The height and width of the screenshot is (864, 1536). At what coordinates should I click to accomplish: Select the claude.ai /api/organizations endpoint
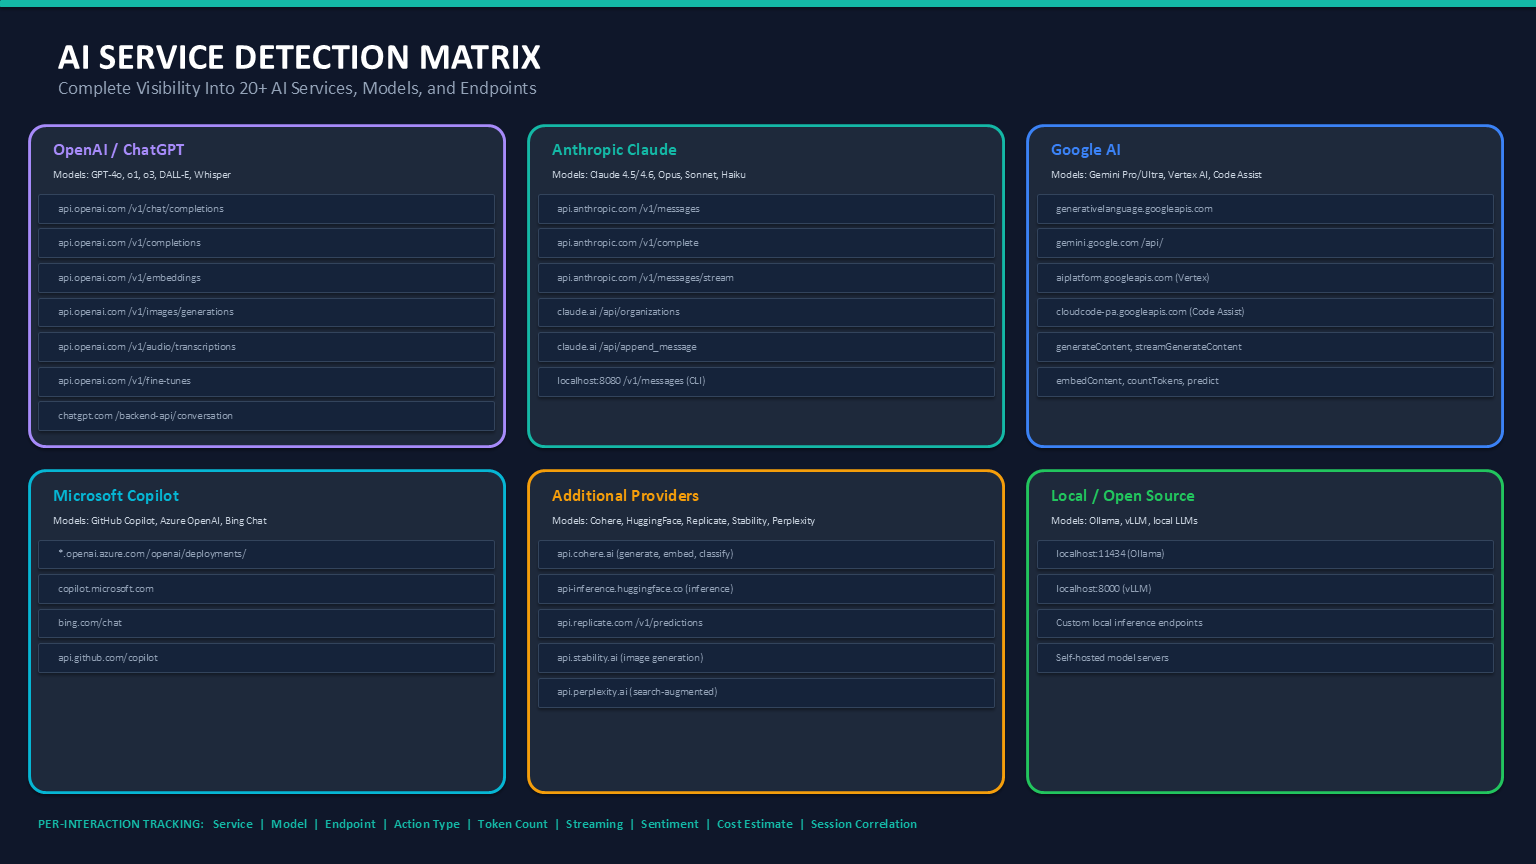tap(765, 312)
